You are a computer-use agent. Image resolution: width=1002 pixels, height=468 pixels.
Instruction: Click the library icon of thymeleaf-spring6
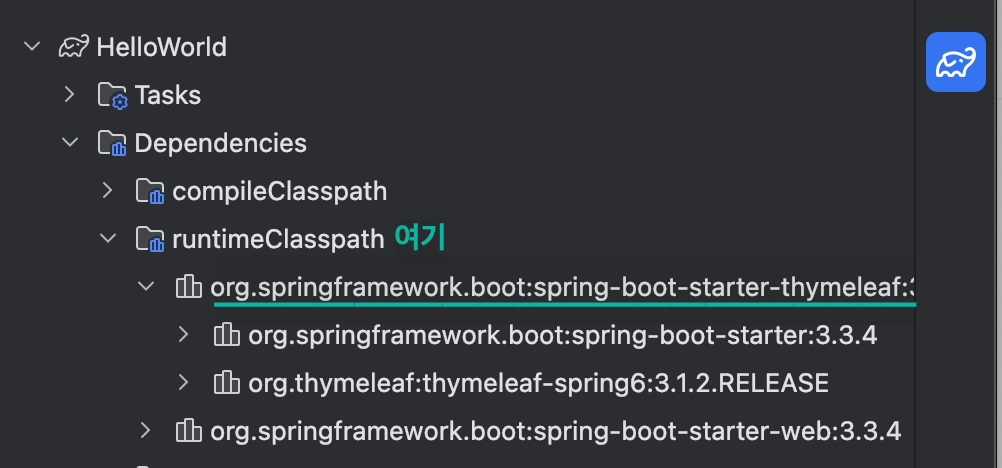226,382
